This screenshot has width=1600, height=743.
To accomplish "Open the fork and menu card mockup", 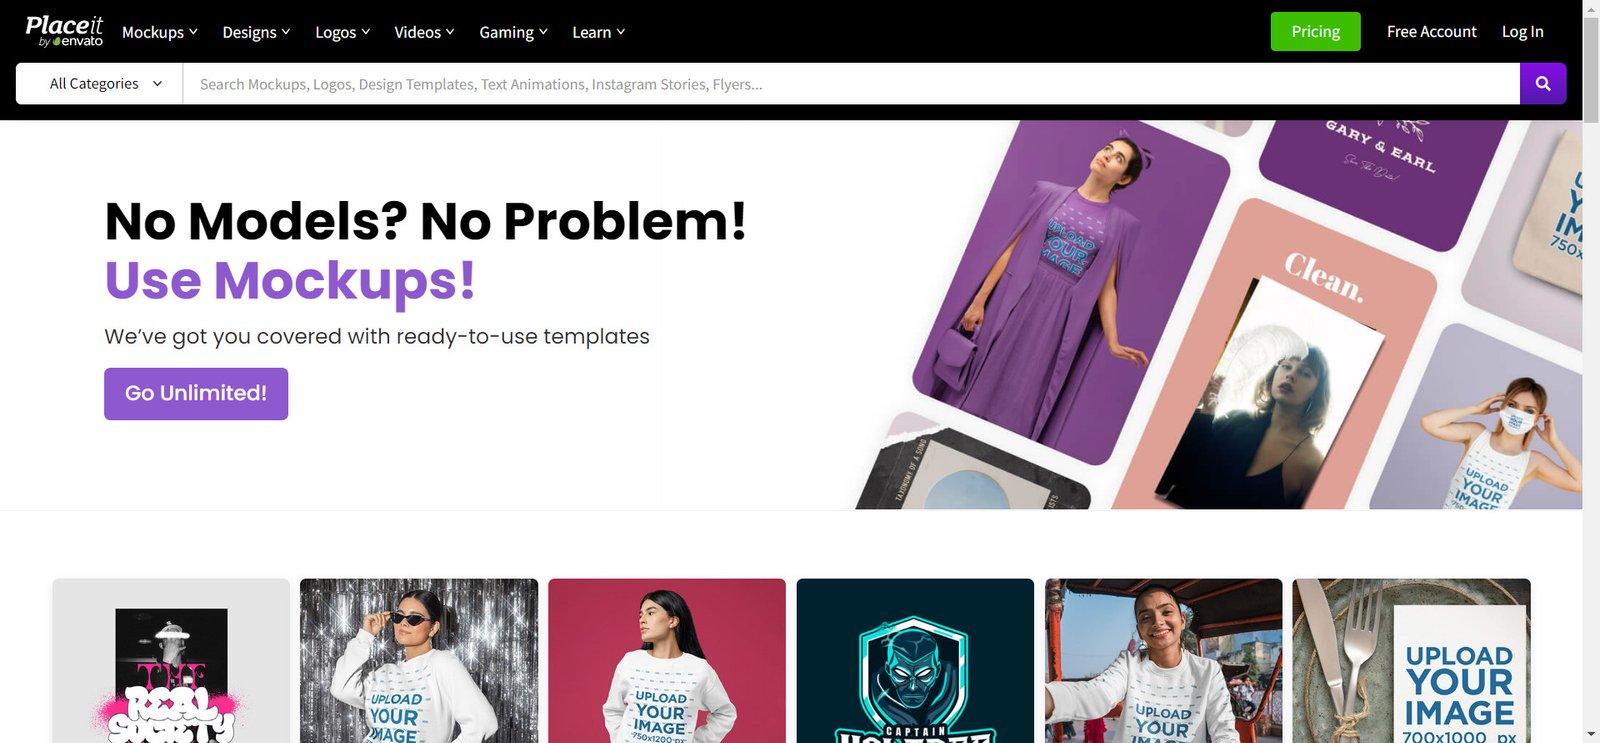I will (x=1411, y=661).
